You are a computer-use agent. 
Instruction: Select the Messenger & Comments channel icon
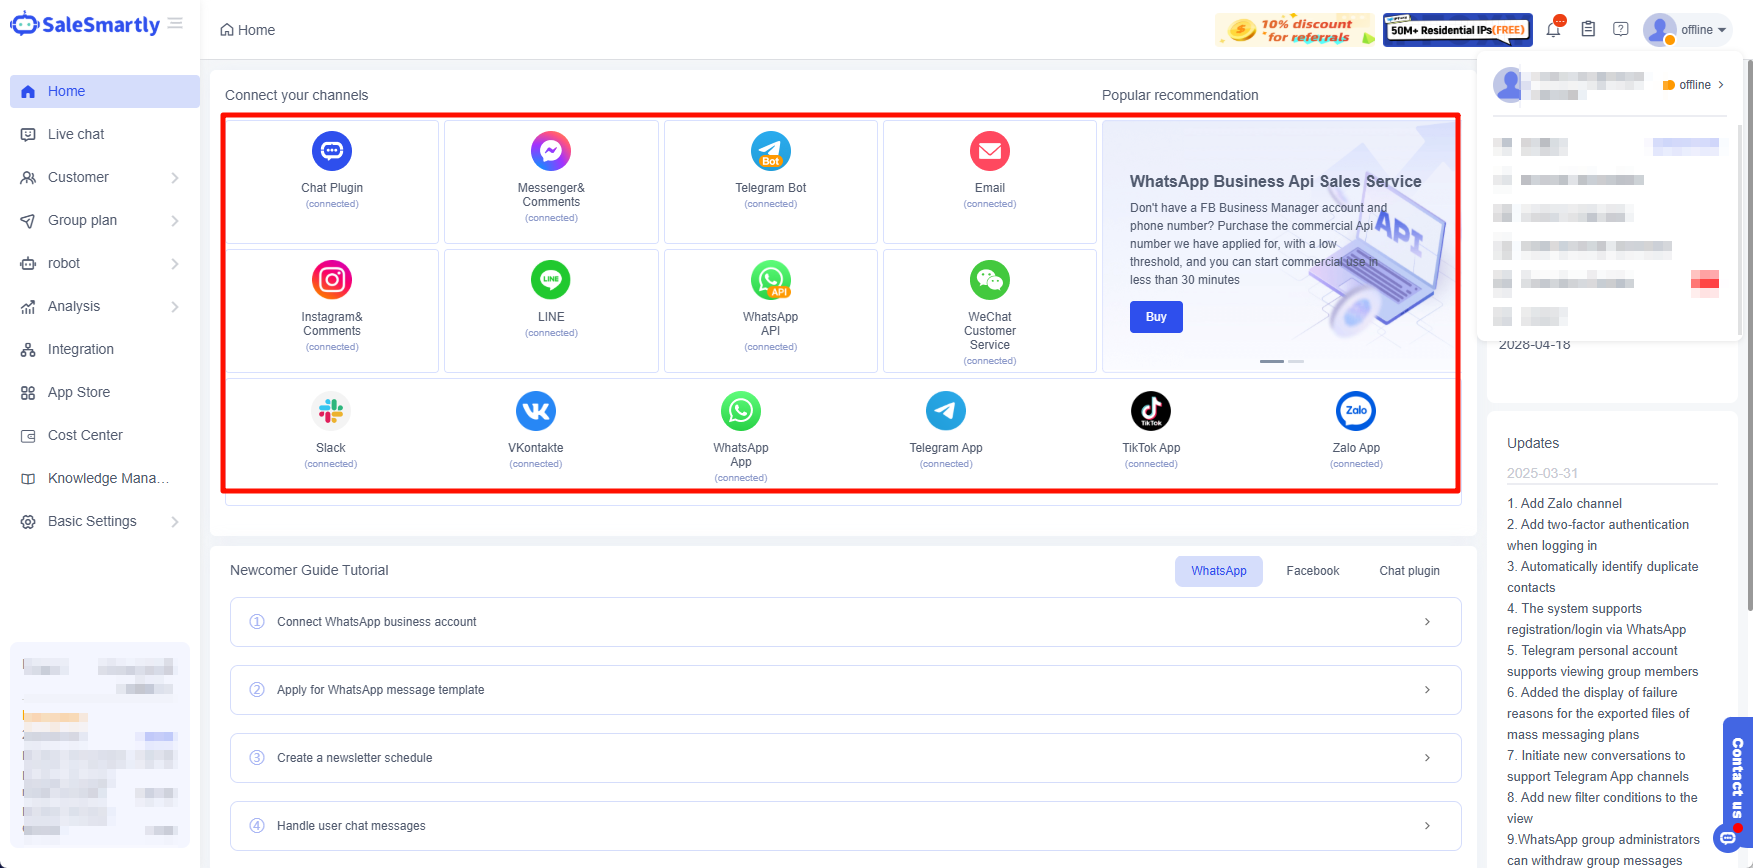551,151
